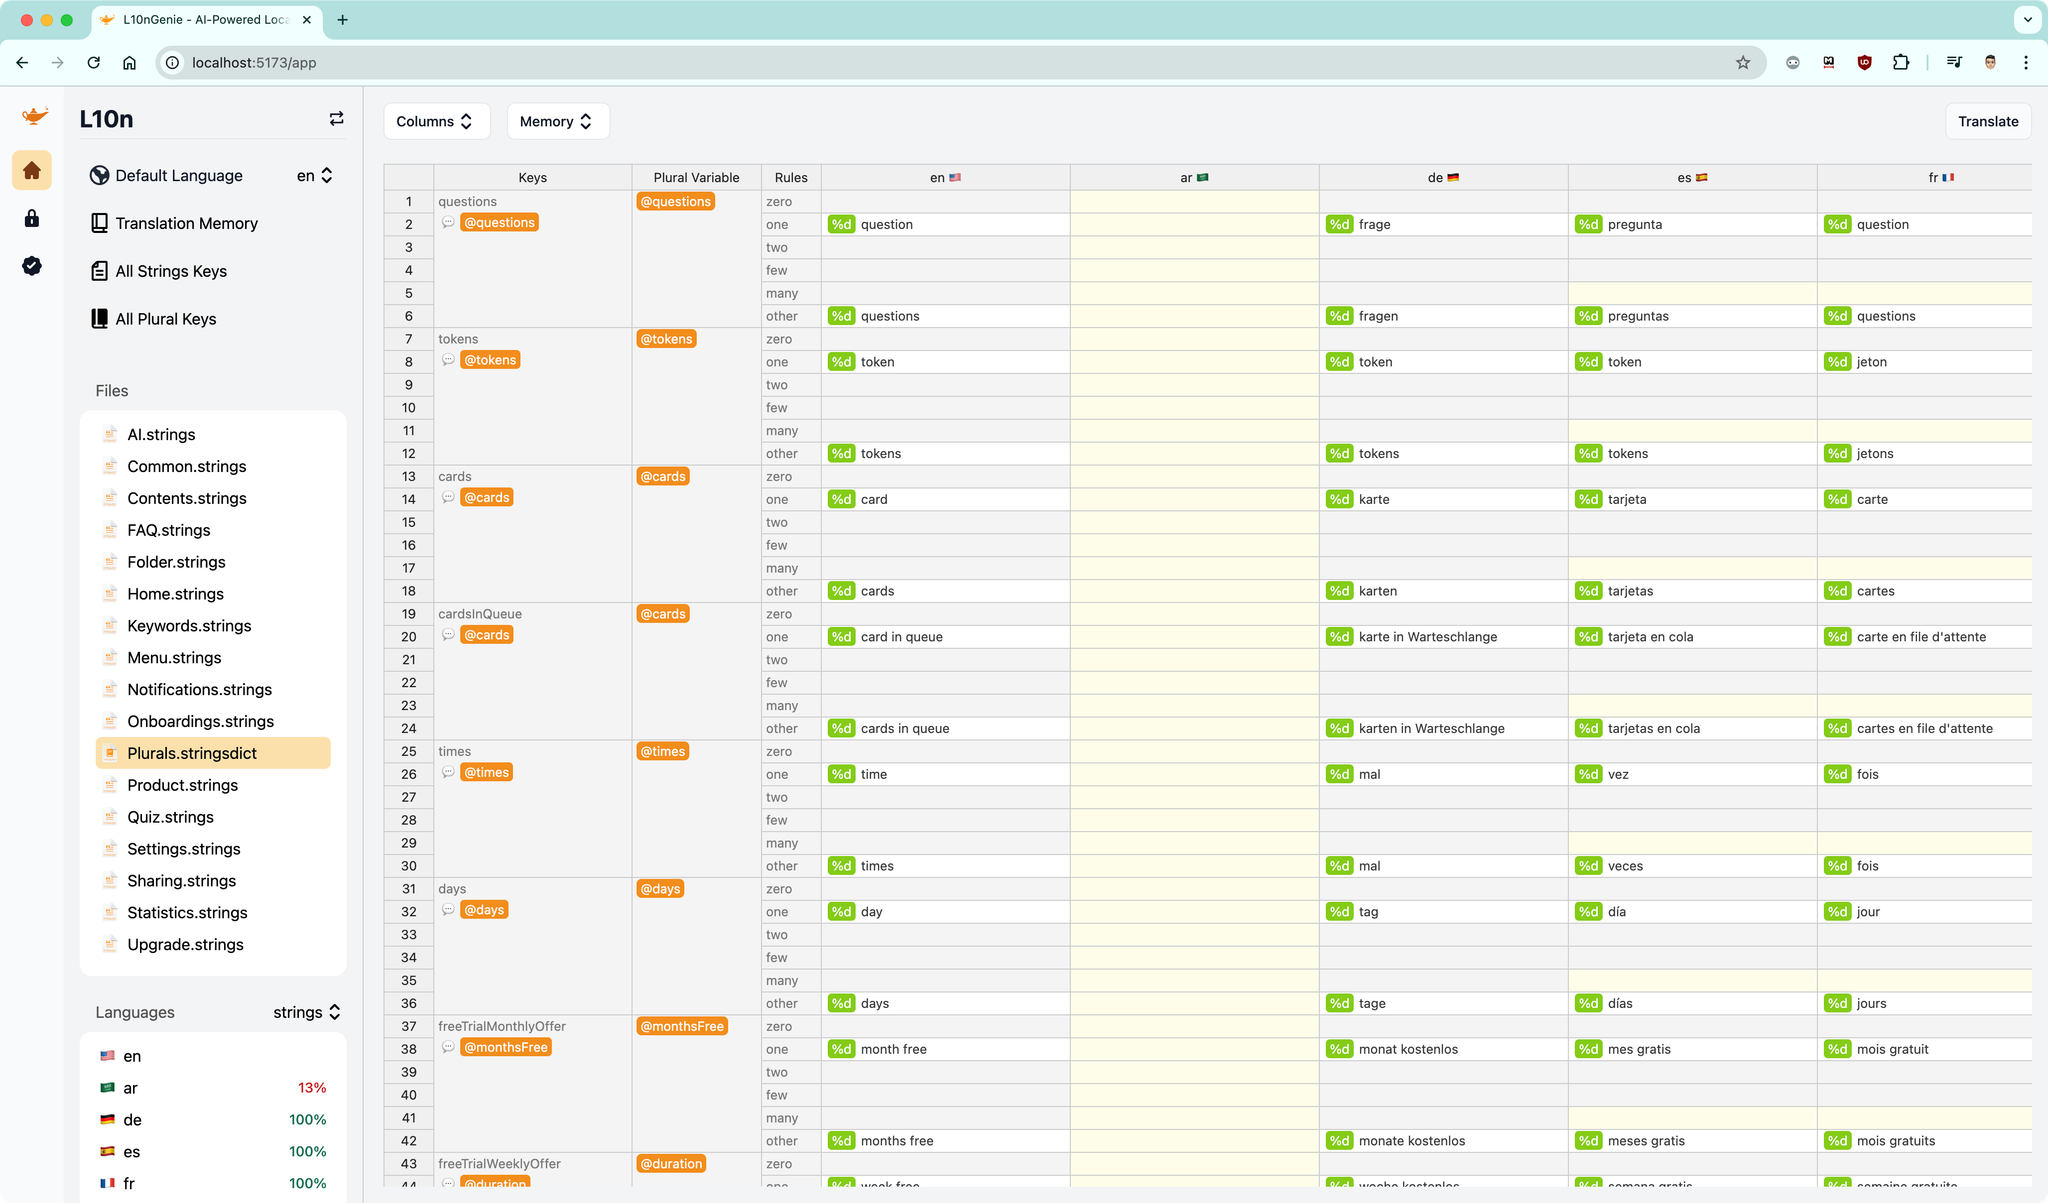Bookmark this page with the star icon

point(1743,62)
